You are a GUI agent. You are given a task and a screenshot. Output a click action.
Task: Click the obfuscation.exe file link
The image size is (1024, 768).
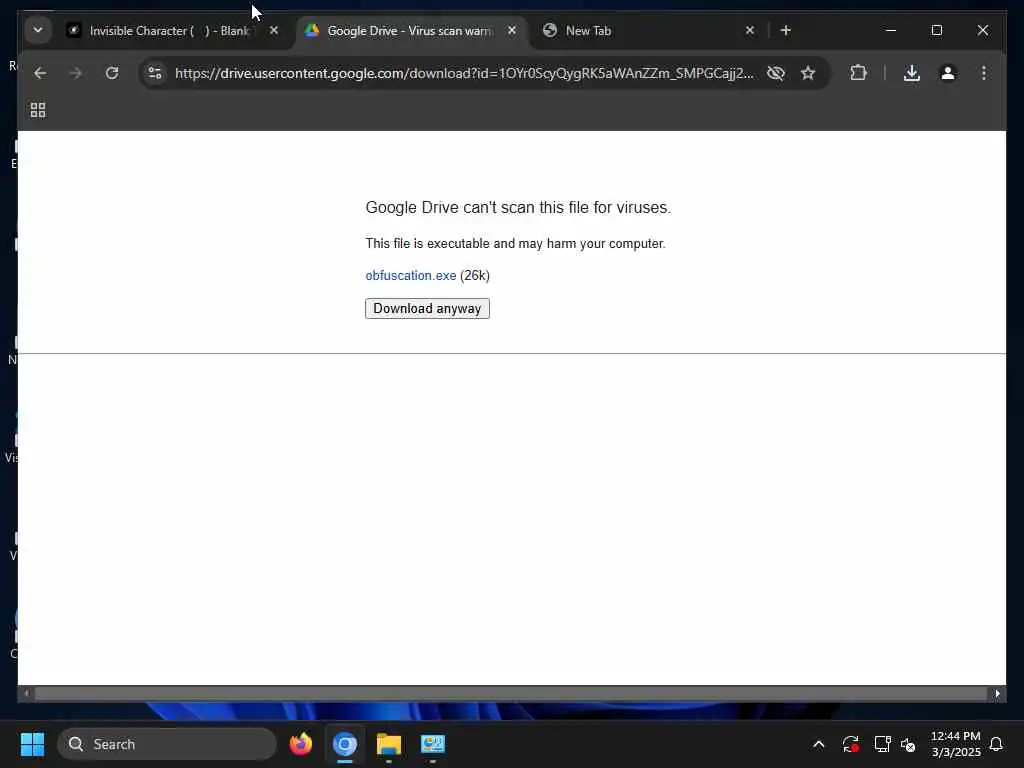[x=411, y=276]
